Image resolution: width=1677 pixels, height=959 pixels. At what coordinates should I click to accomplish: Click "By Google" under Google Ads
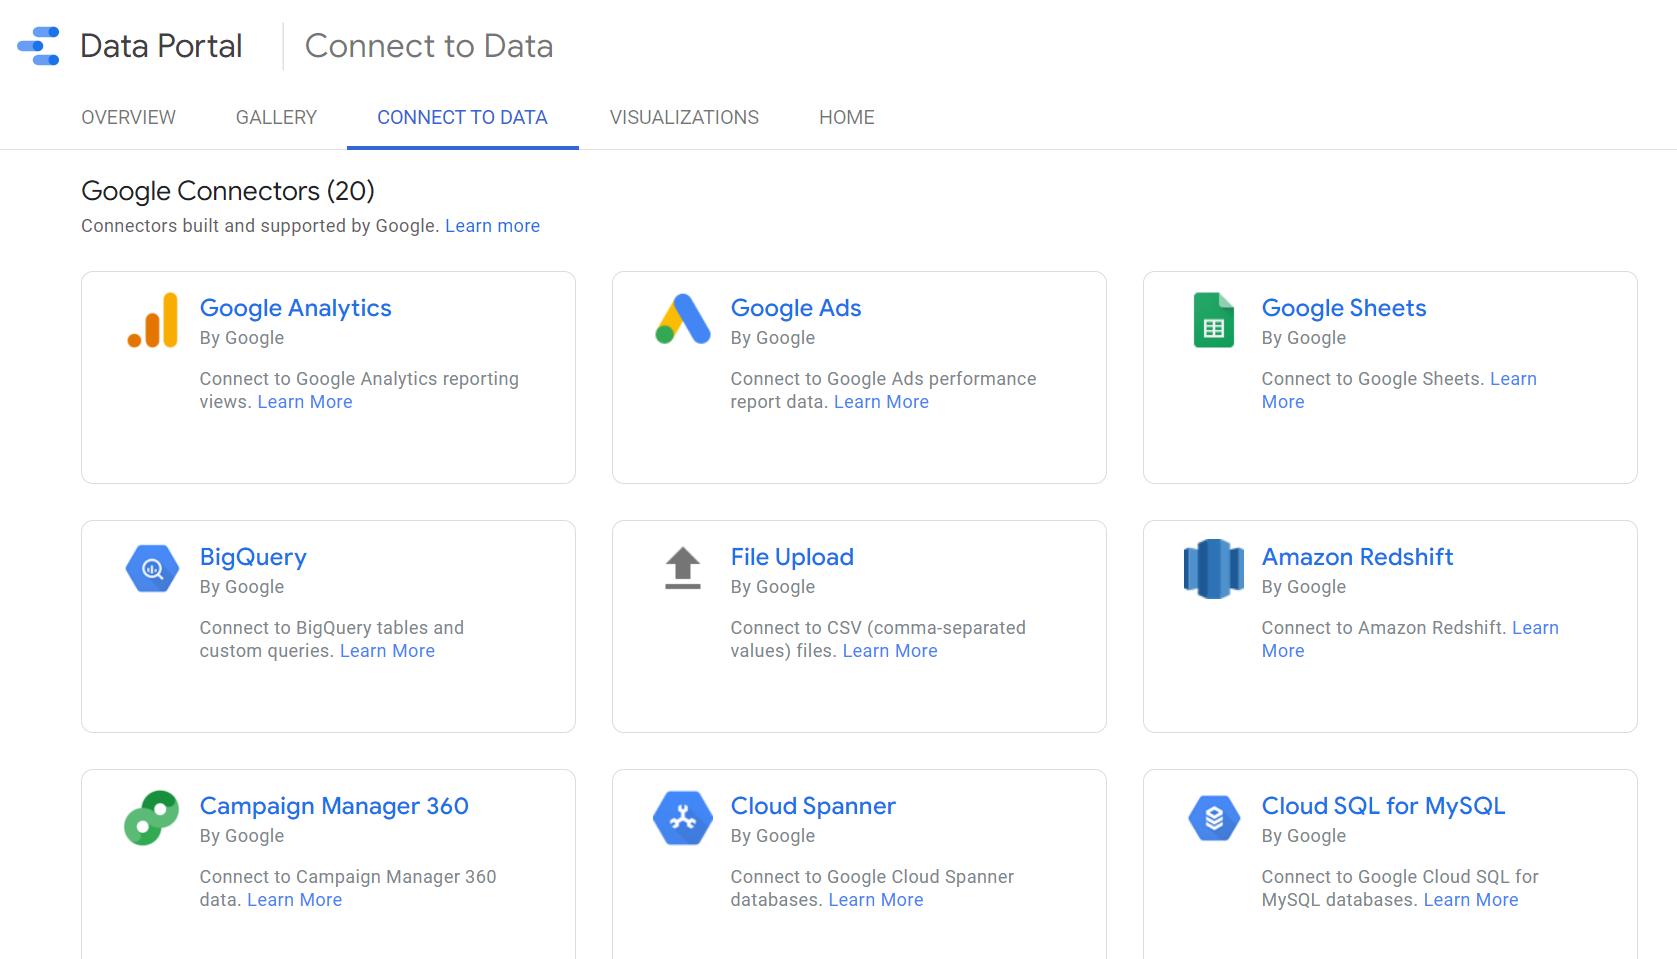(773, 338)
